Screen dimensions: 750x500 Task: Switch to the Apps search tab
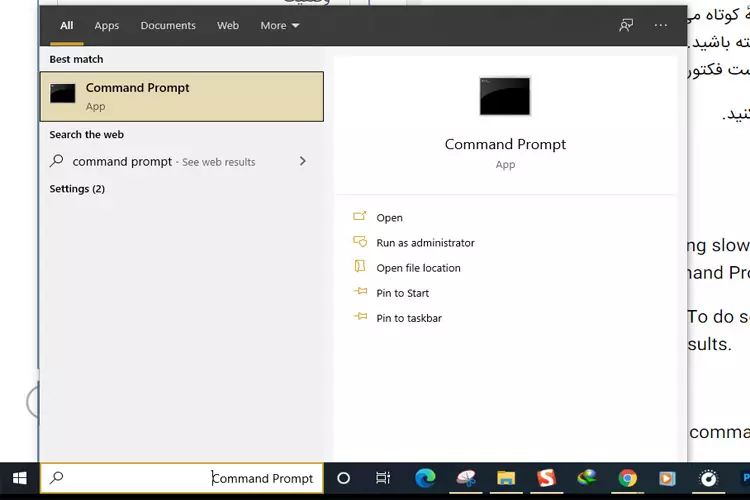tap(106, 25)
